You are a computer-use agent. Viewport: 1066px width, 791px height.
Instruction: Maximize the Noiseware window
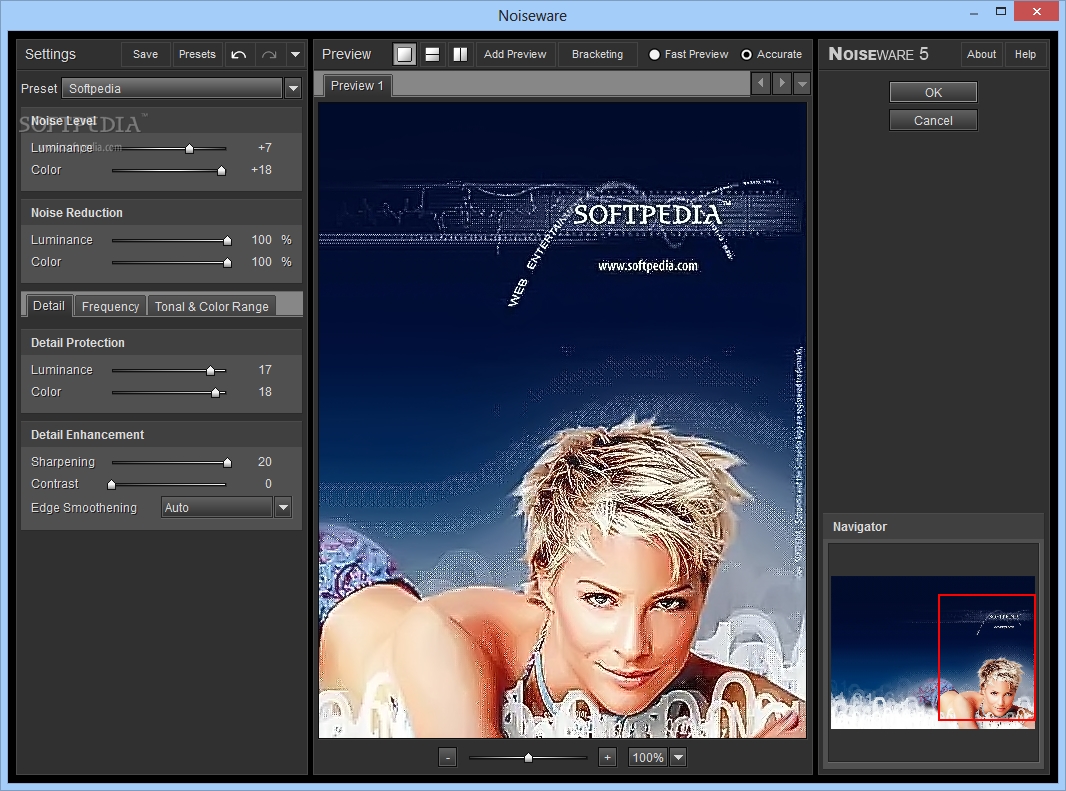click(1001, 11)
